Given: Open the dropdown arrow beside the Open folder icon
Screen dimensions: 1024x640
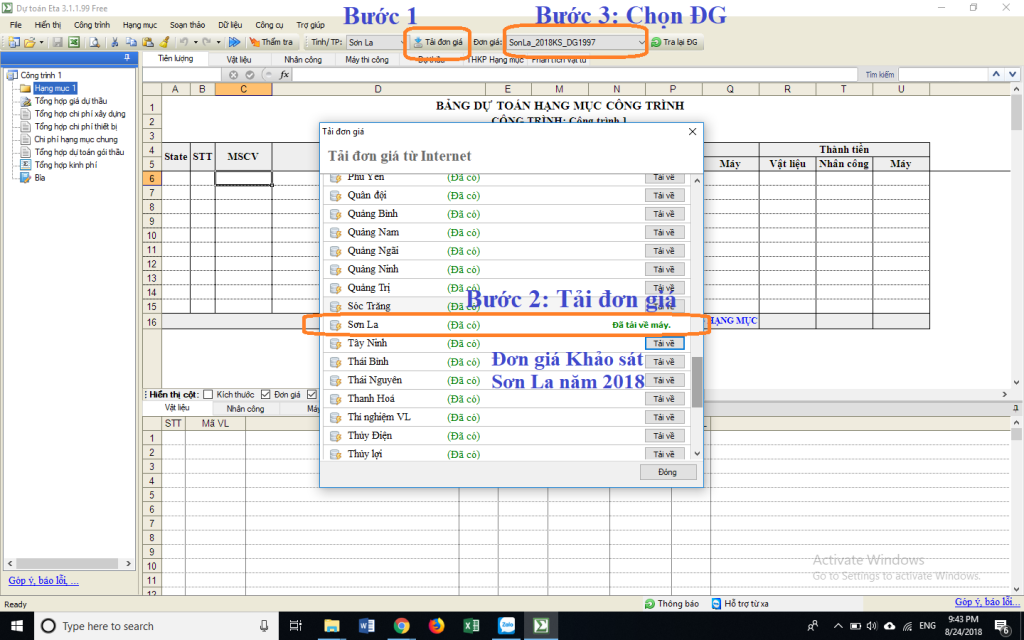Looking at the screenshot, I should (41, 42).
